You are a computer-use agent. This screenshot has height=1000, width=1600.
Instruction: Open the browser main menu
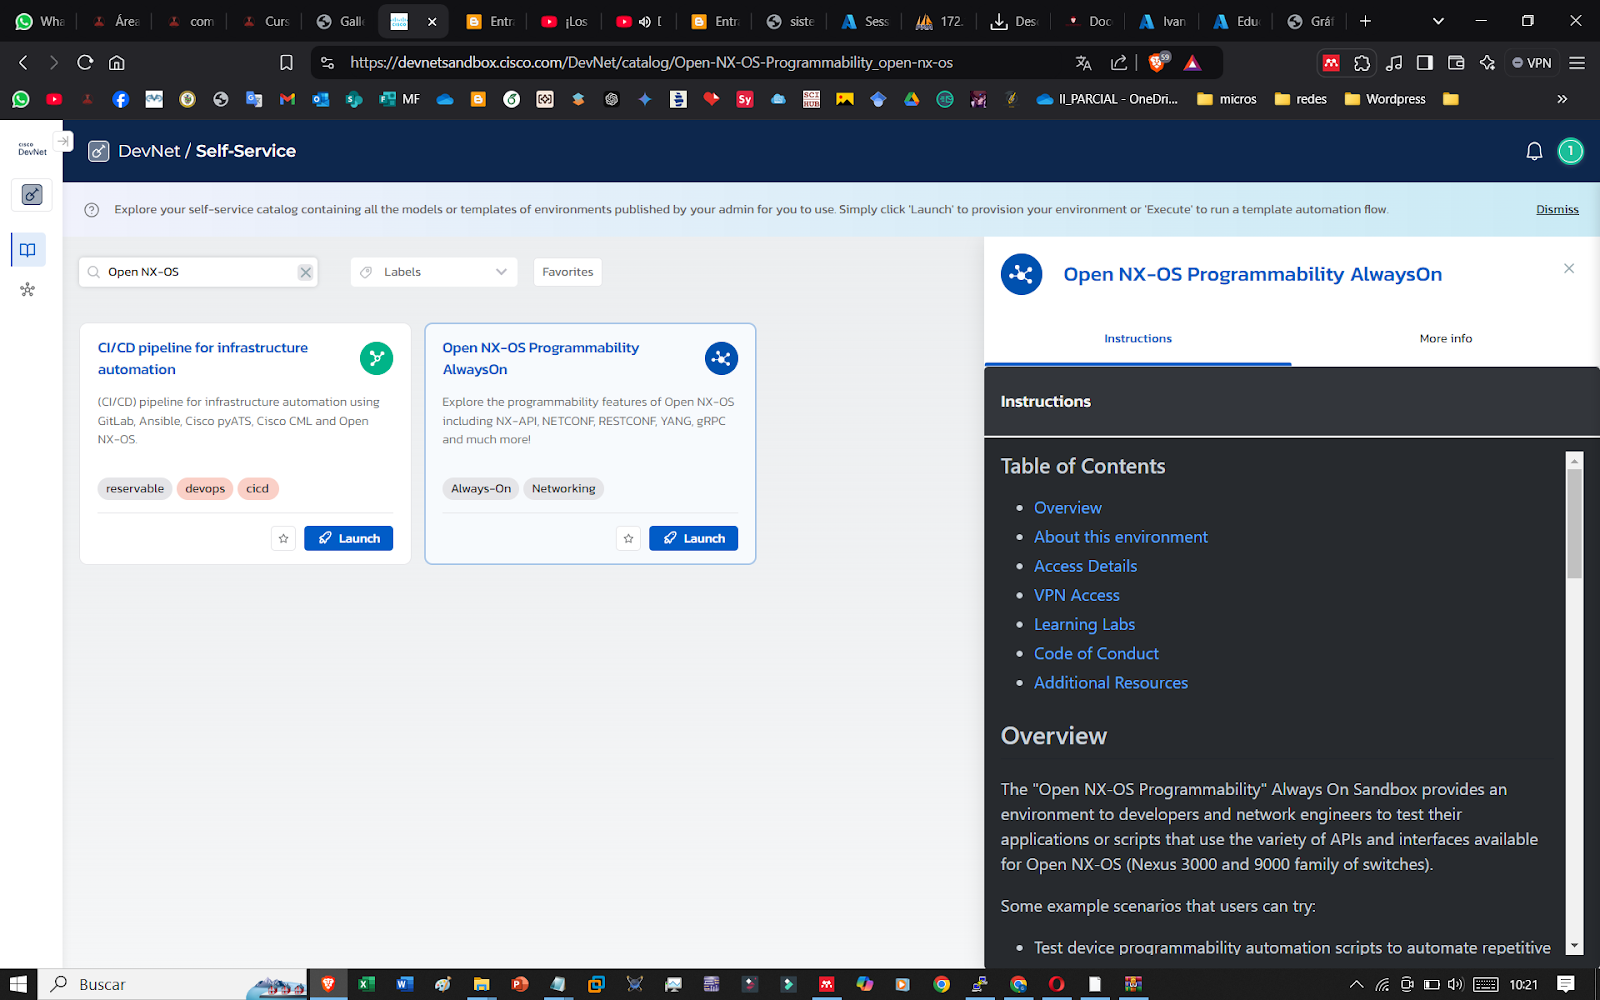[1577, 62]
